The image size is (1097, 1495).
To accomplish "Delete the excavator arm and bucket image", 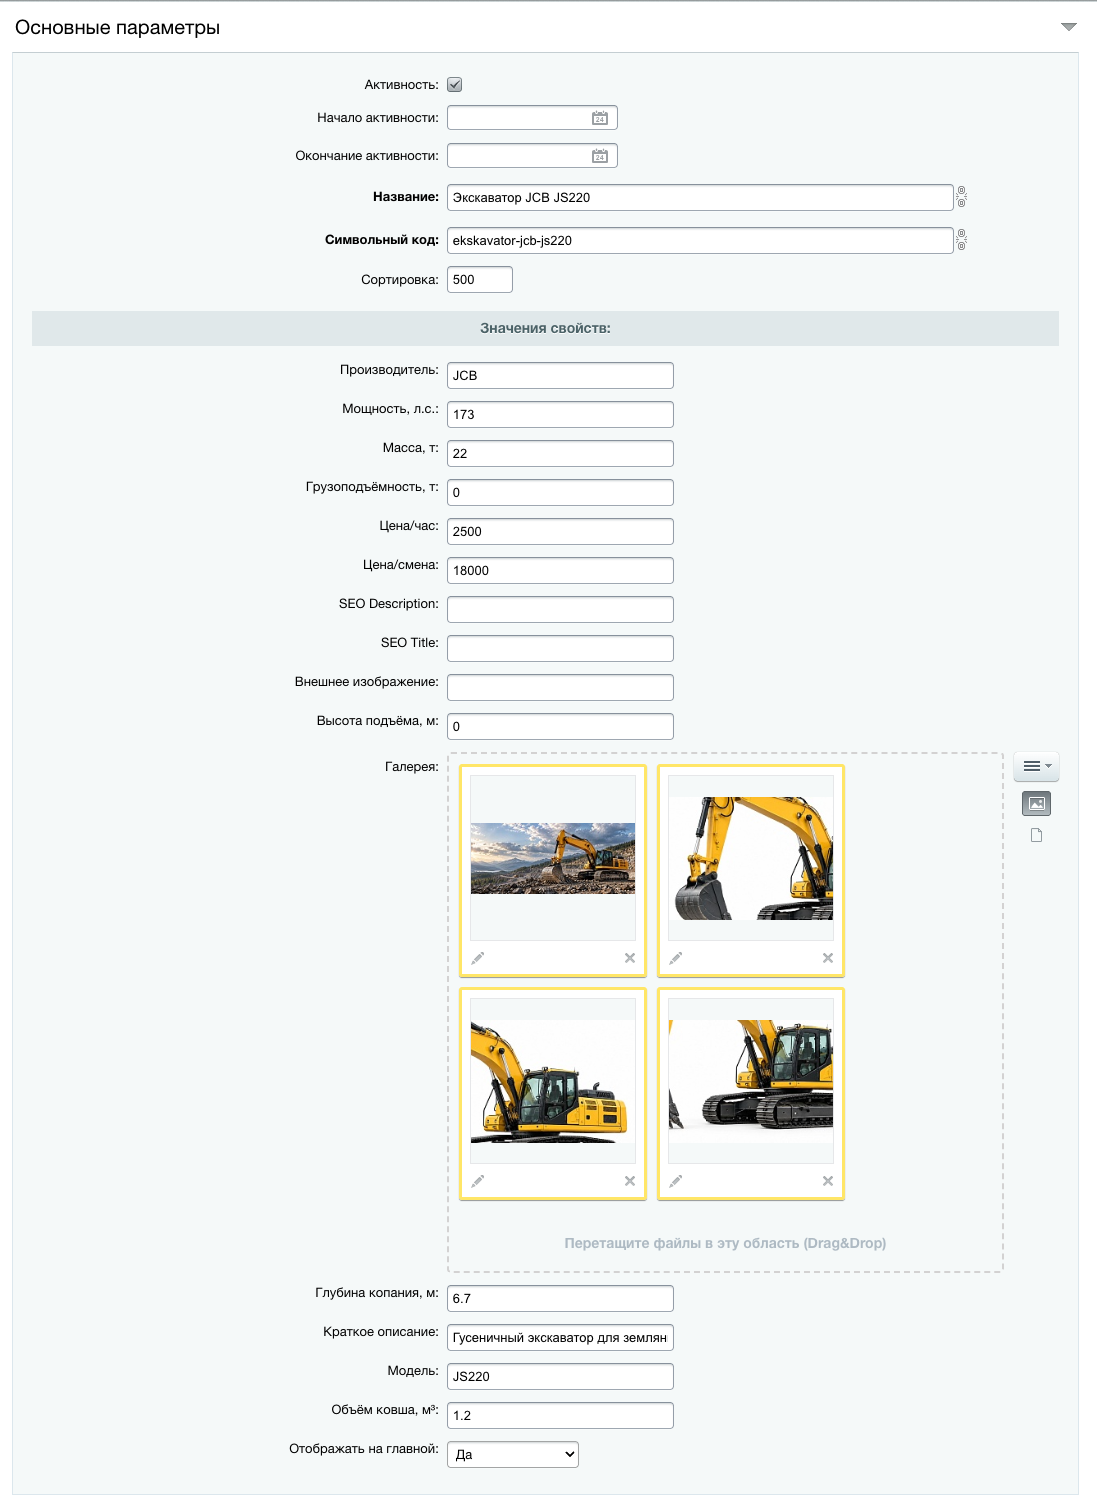I will (x=828, y=958).
